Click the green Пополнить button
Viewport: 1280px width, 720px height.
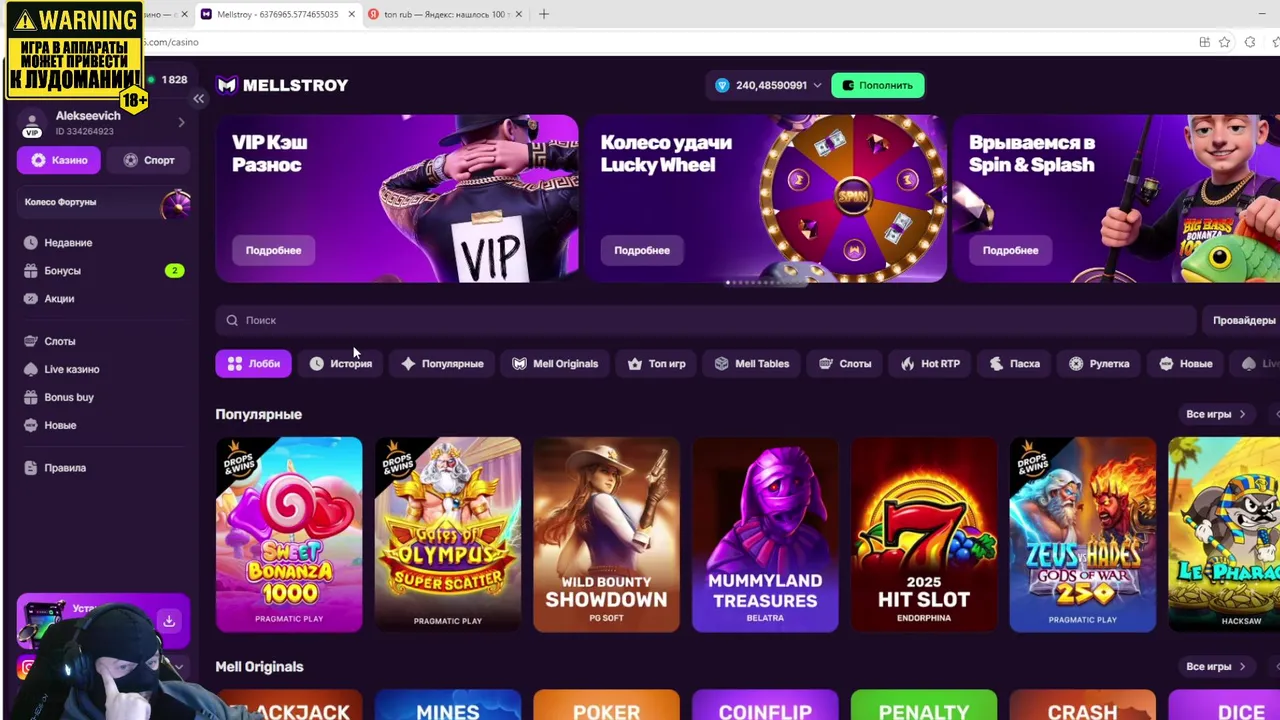878,85
